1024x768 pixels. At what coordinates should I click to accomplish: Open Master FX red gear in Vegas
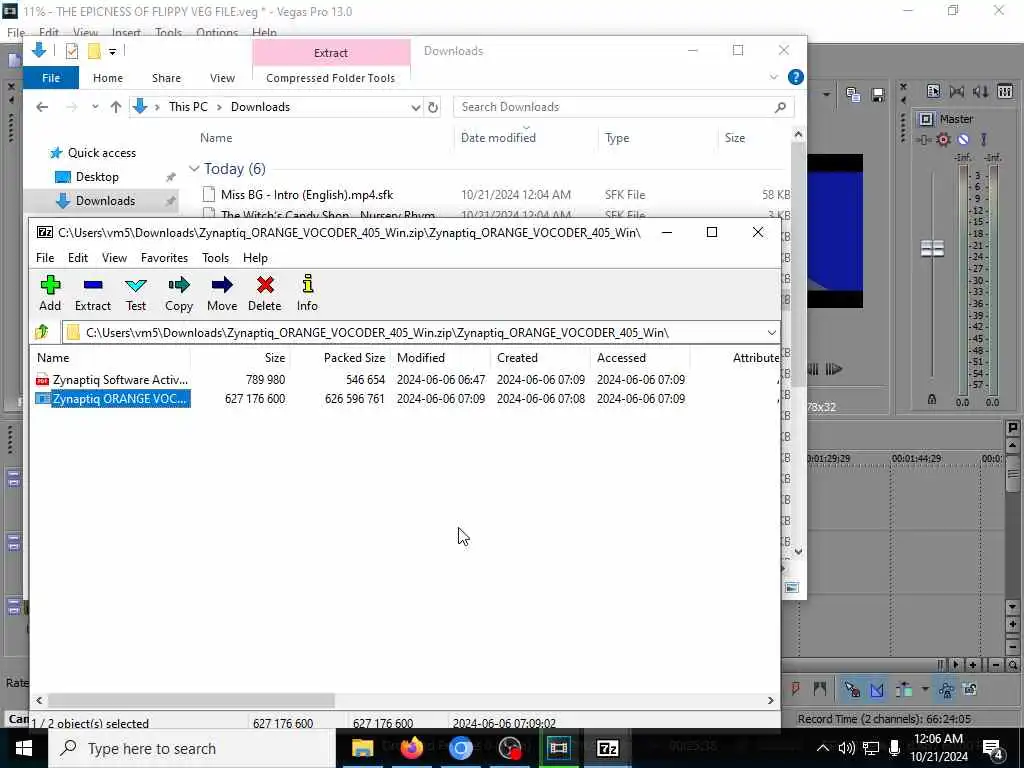[x=943, y=139]
